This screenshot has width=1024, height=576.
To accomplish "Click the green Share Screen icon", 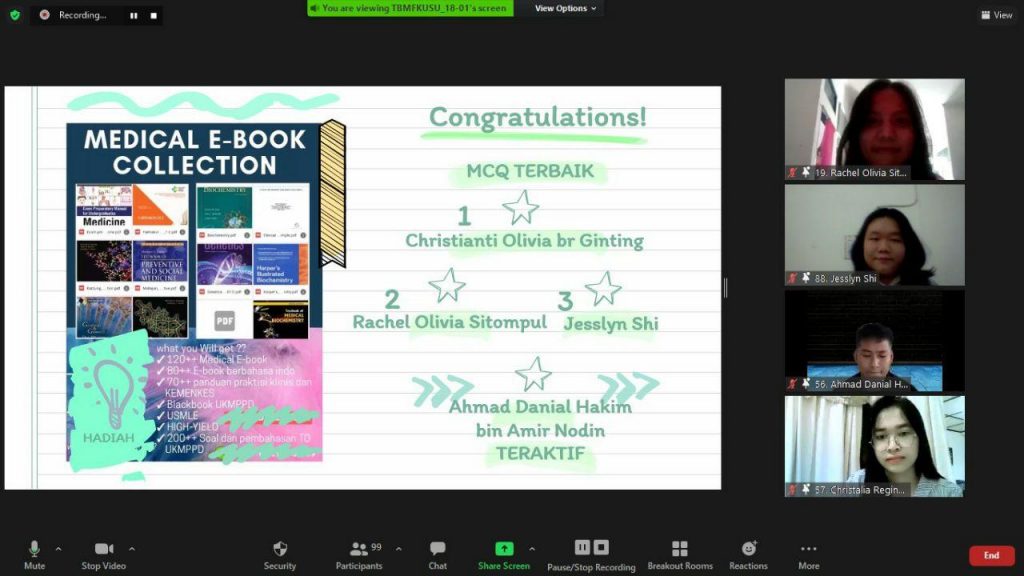I will click(504, 548).
